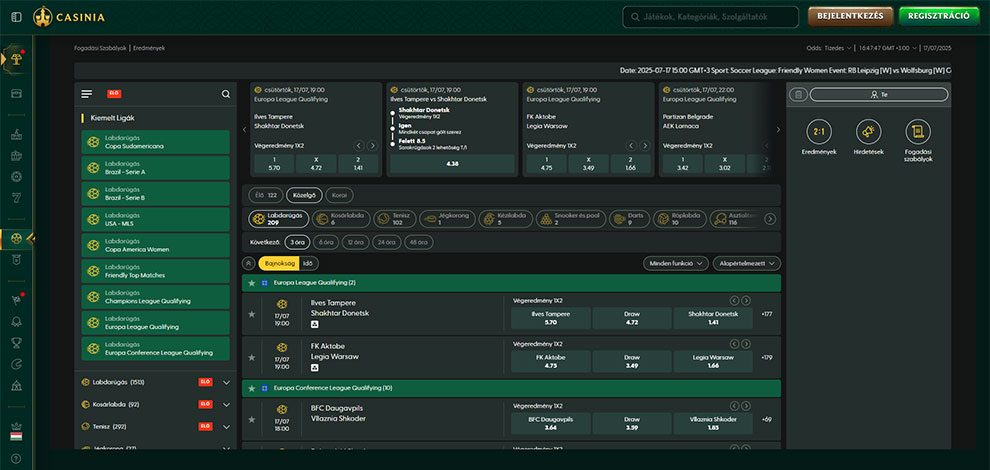Select the Te bet slip pill
990x470 pixels.
879,95
